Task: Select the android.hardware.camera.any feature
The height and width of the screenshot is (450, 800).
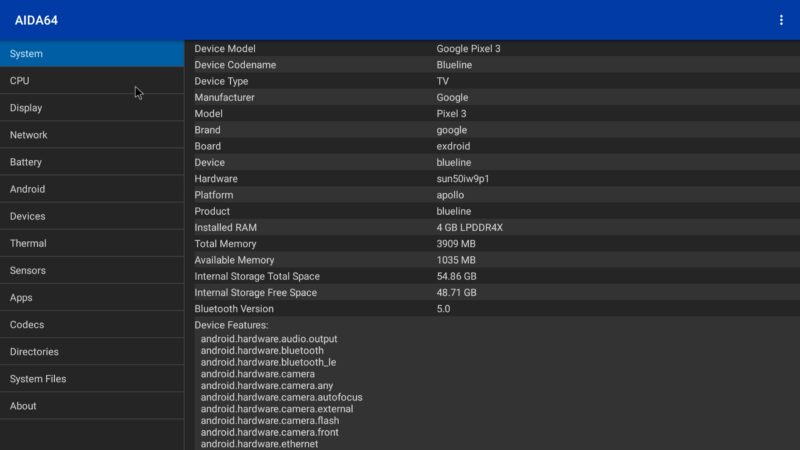Action: pyautogui.click(x=266, y=386)
